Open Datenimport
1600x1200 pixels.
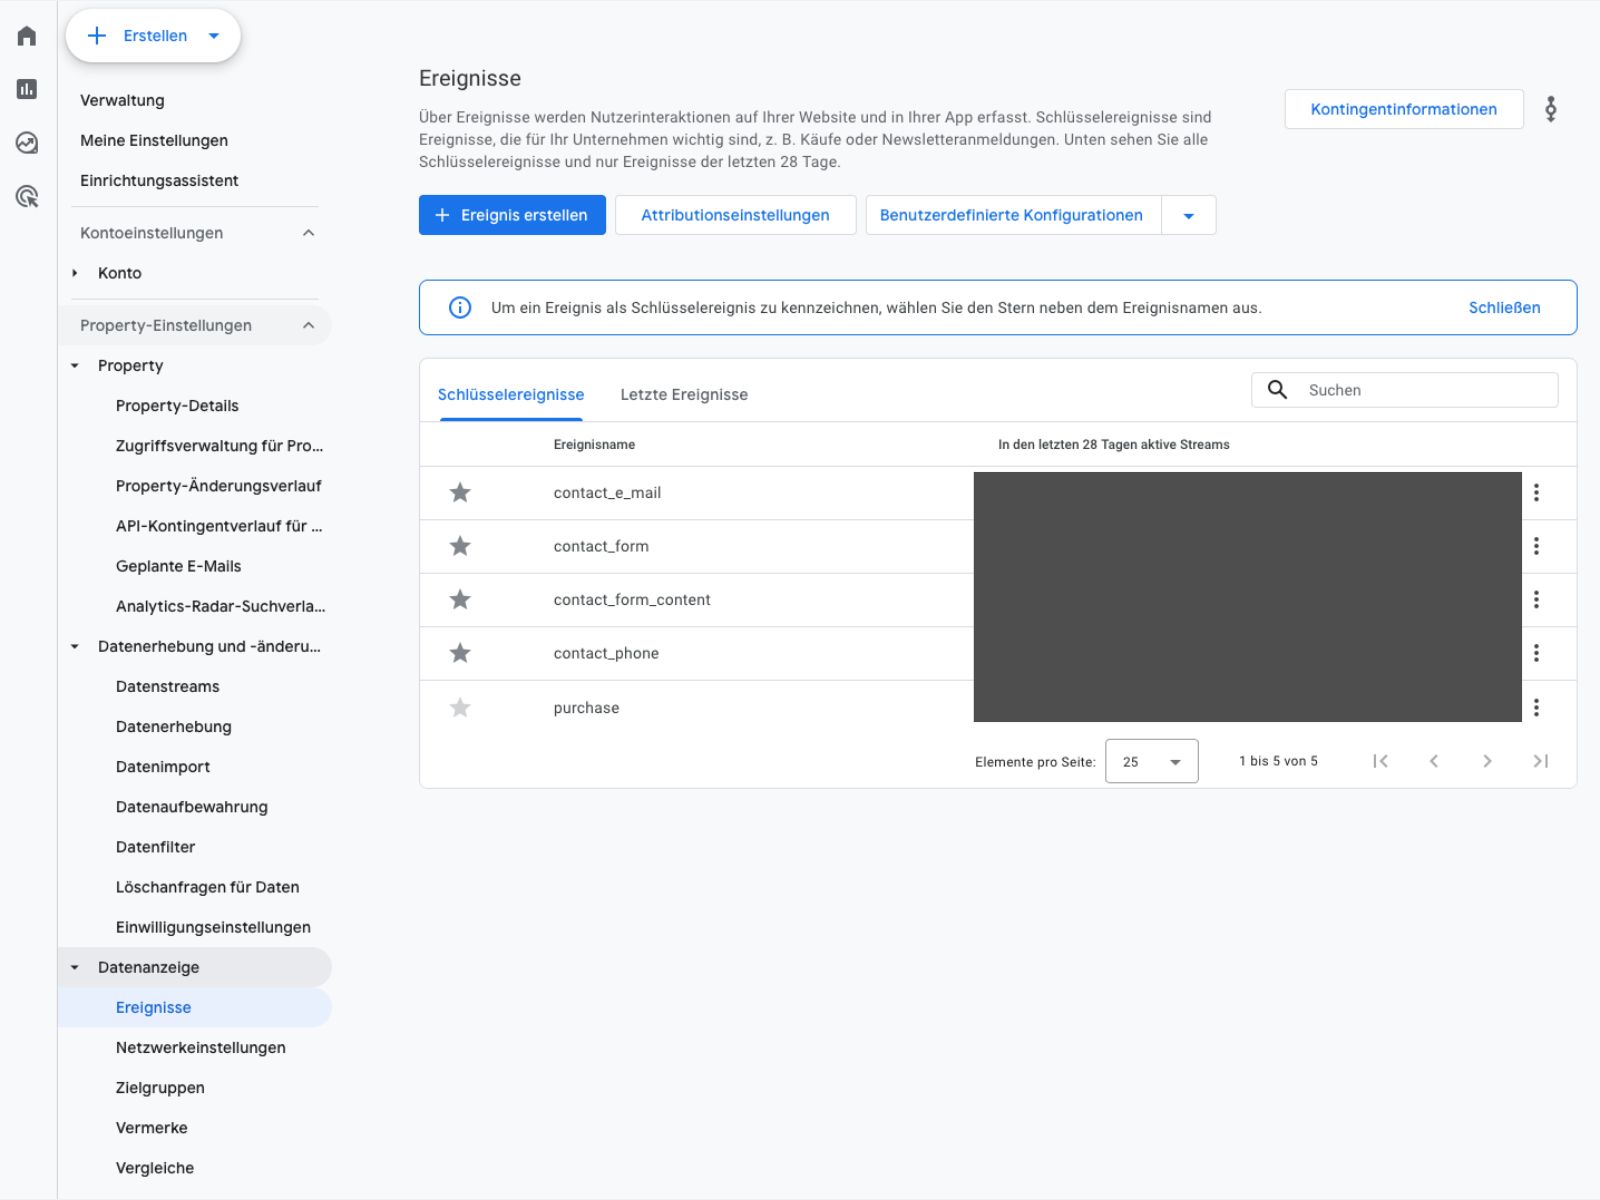(163, 767)
